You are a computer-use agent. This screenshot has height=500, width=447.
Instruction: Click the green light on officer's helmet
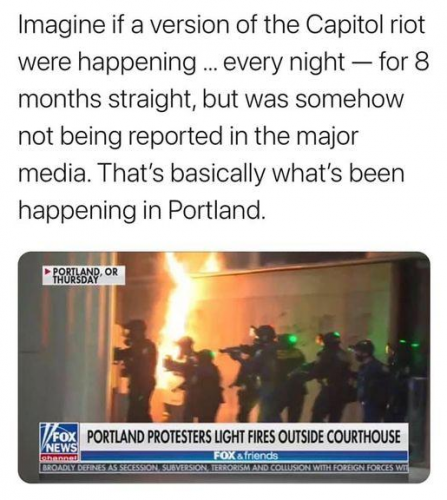tap(292, 339)
